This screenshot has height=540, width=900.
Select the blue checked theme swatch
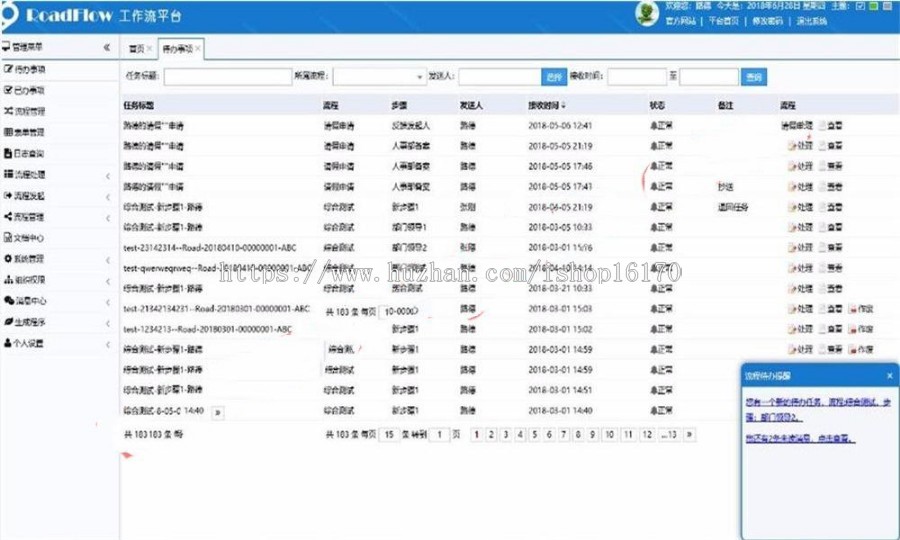point(860,6)
